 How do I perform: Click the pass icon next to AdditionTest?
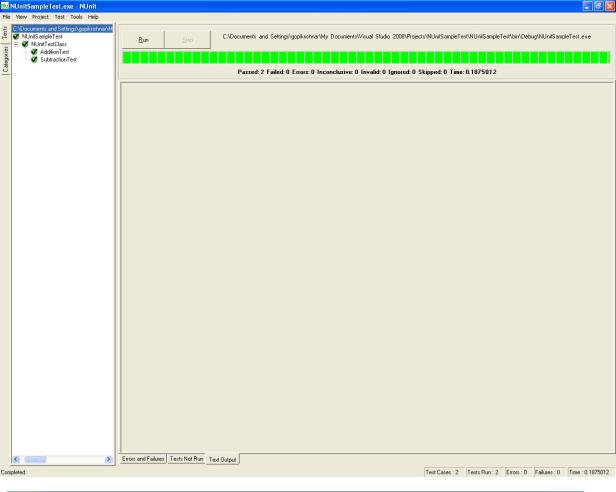coord(34,52)
